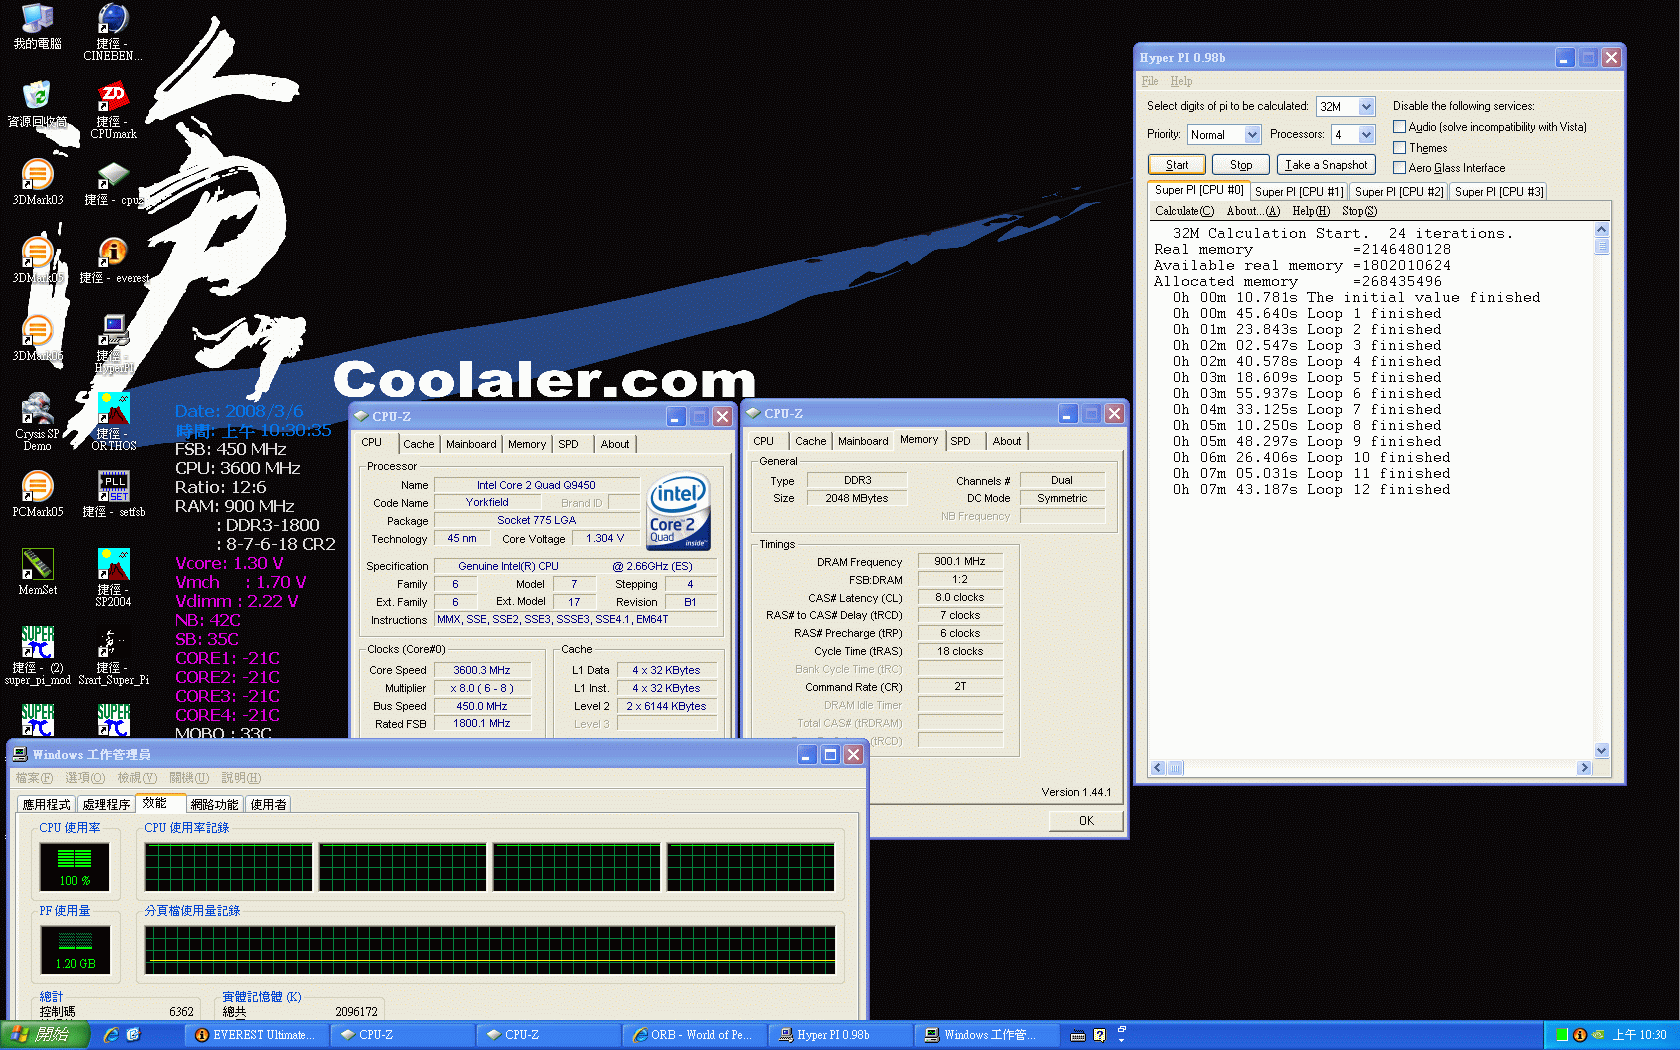Select Super PI [CPU #3] tab
This screenshot has height=1050, width=1680.
point(1498,191)
